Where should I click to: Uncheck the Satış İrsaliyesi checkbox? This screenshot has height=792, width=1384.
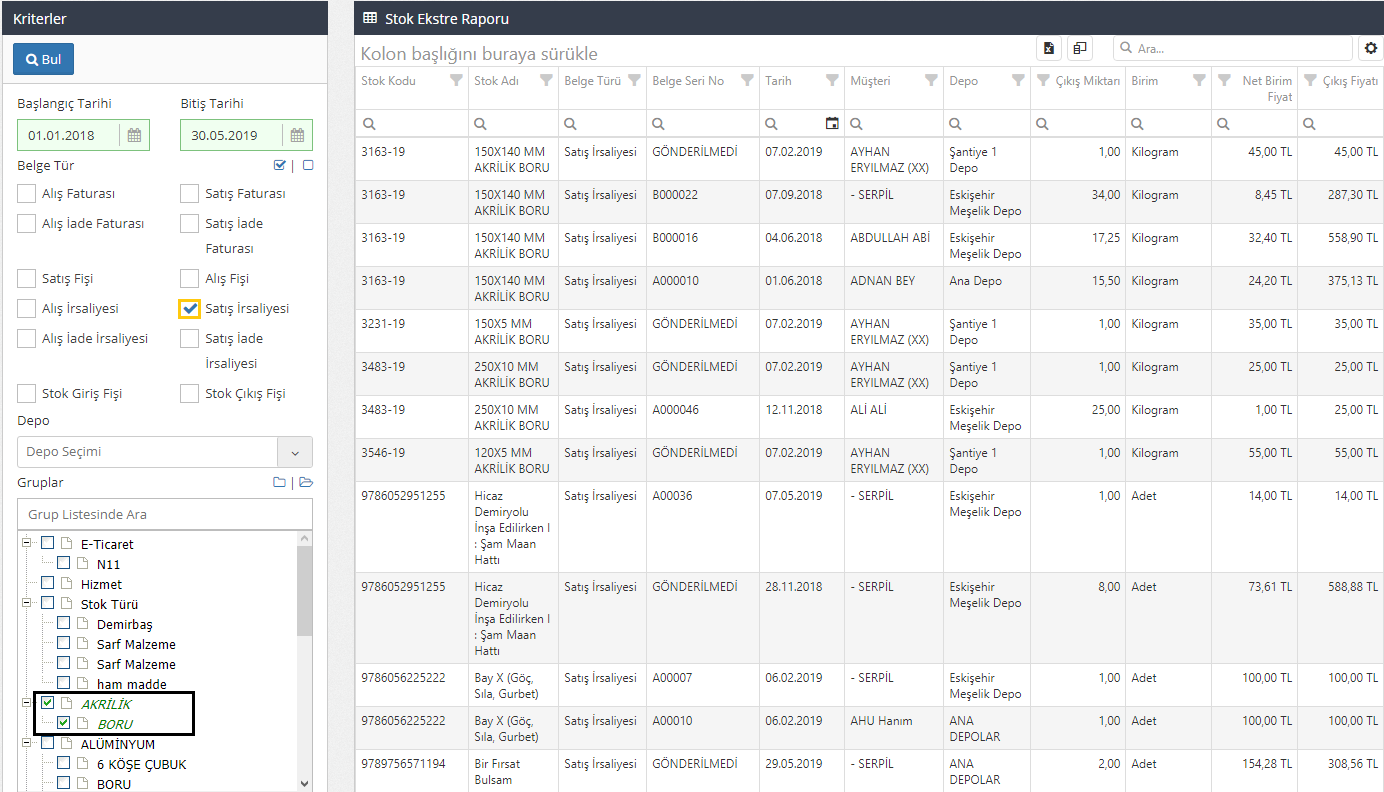click(x=190, y=309)
